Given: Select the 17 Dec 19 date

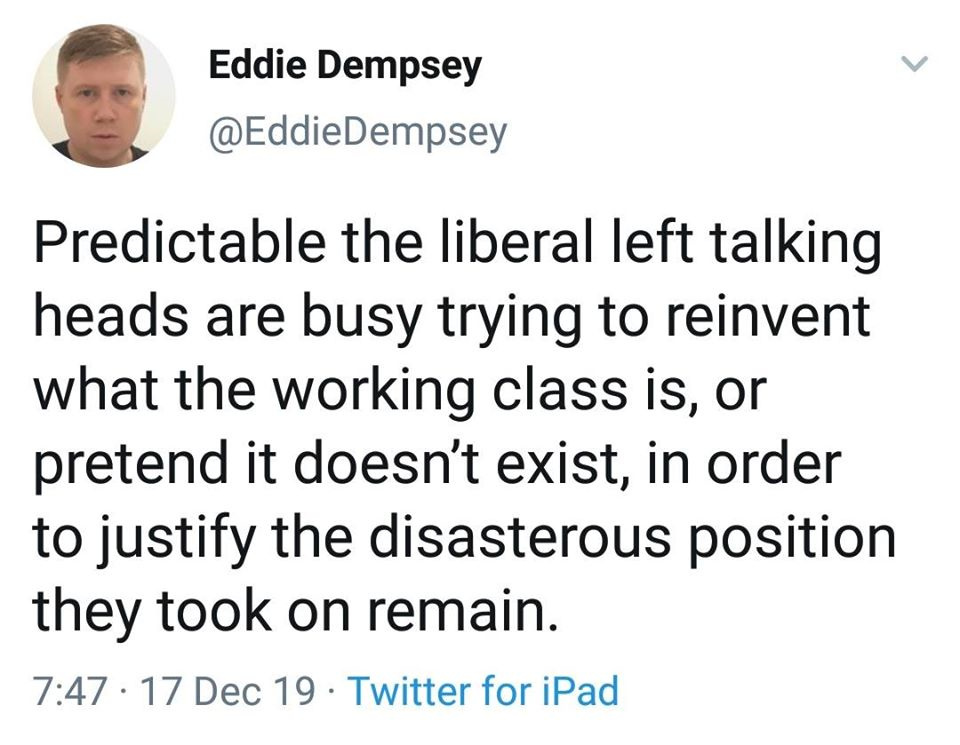Looking at the screenshot, I should point(228,692).
